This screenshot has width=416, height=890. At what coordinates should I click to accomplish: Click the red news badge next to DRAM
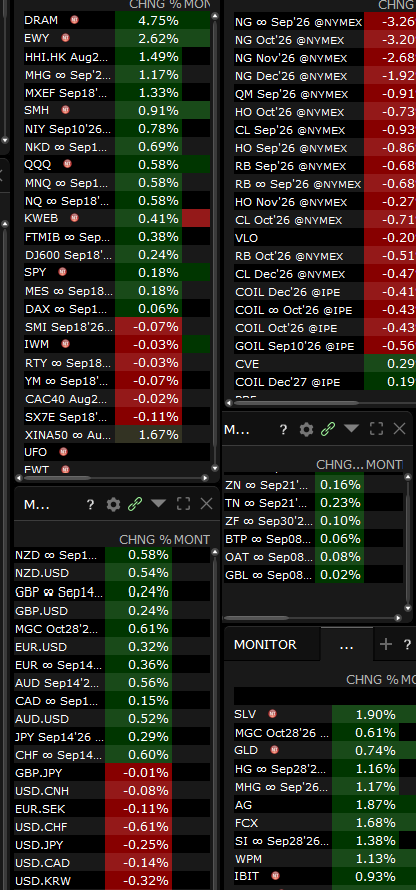point(74,20)
